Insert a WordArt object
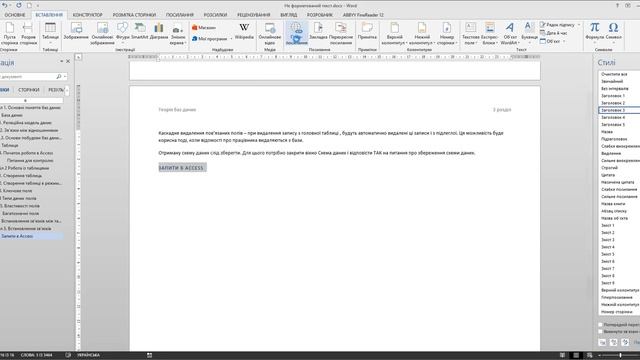Viewport: 640px width, 360px height. click(x=509, y=33)
